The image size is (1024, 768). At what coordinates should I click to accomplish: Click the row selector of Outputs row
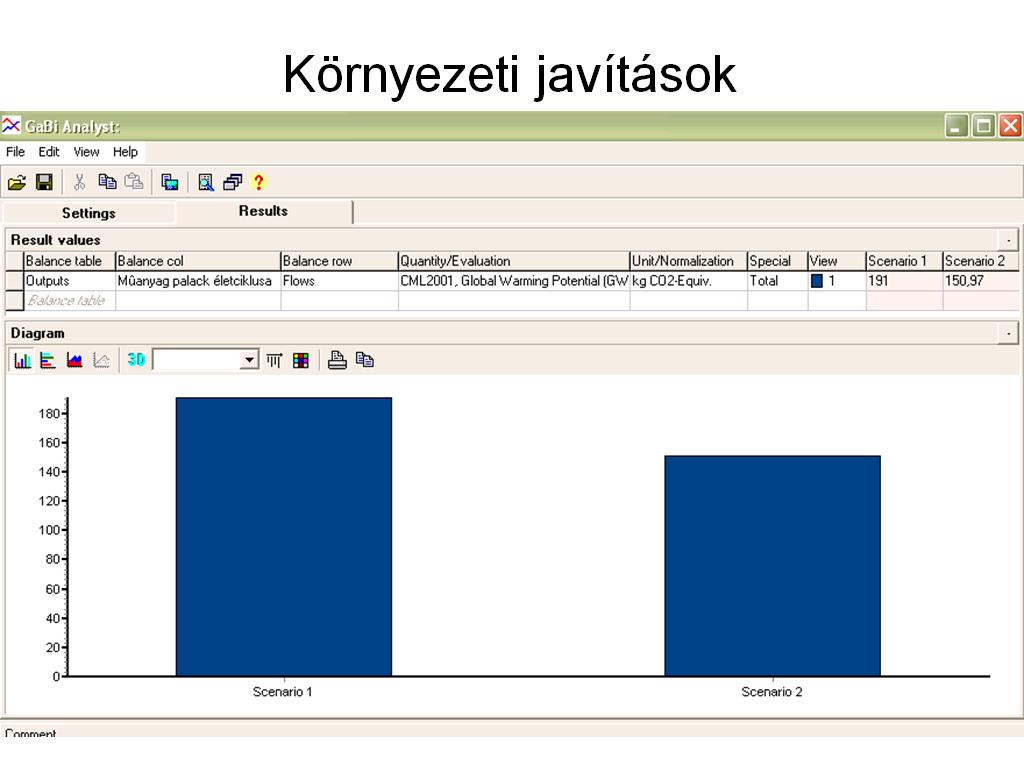[x=14, y=281]
